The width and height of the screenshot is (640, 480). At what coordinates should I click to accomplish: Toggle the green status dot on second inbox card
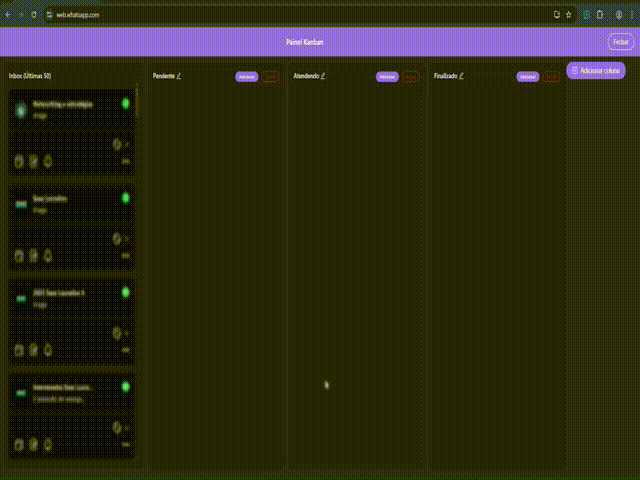[126, 198]
